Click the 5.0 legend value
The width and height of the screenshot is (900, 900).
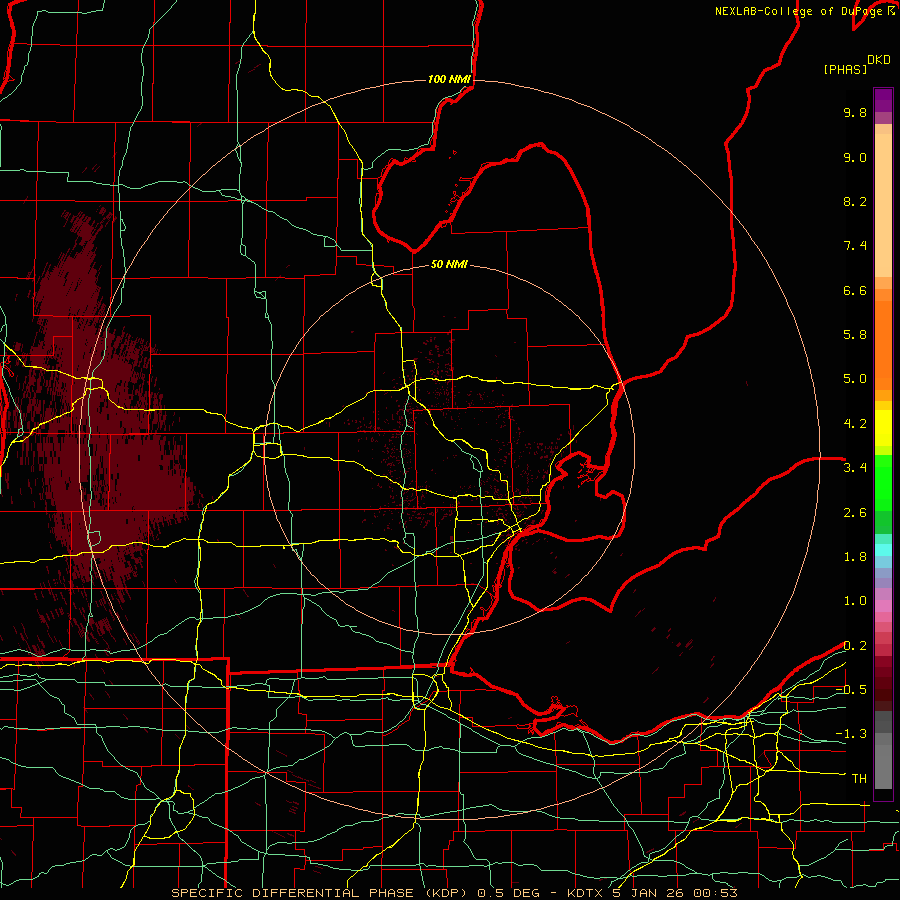point(855,379)
